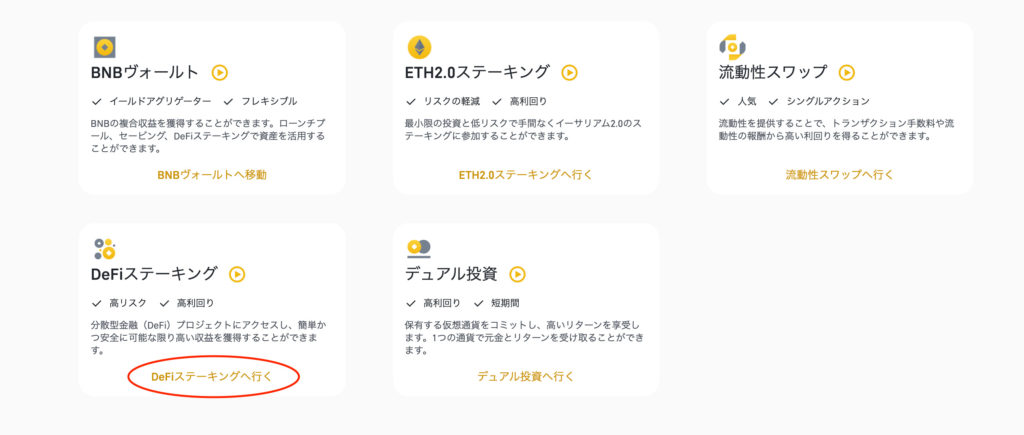The height and width of the screenshot is (435, 1024).
Task: Play the BNBヴォールト video tutorial
Action: point(219,72)
